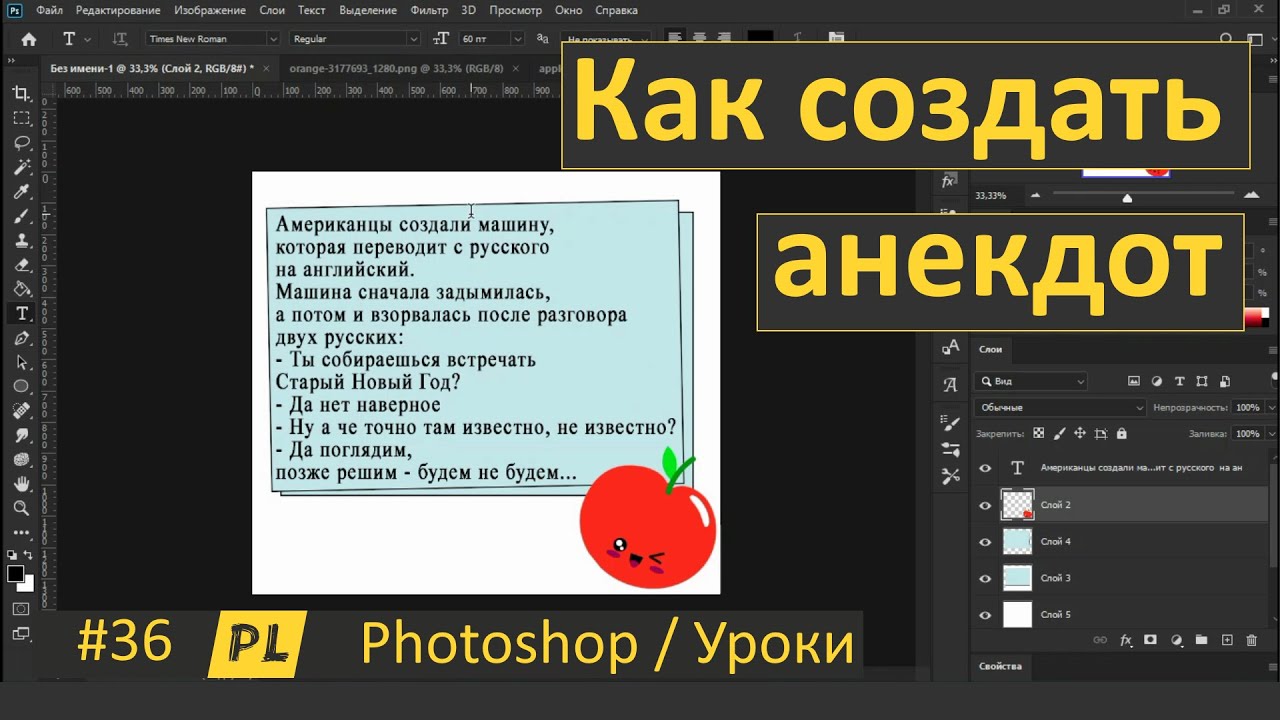Image resolution: width=1280 pixels, height=720 pixels.
Task: Select the Hand tool
Action: (x=21, y=484)
